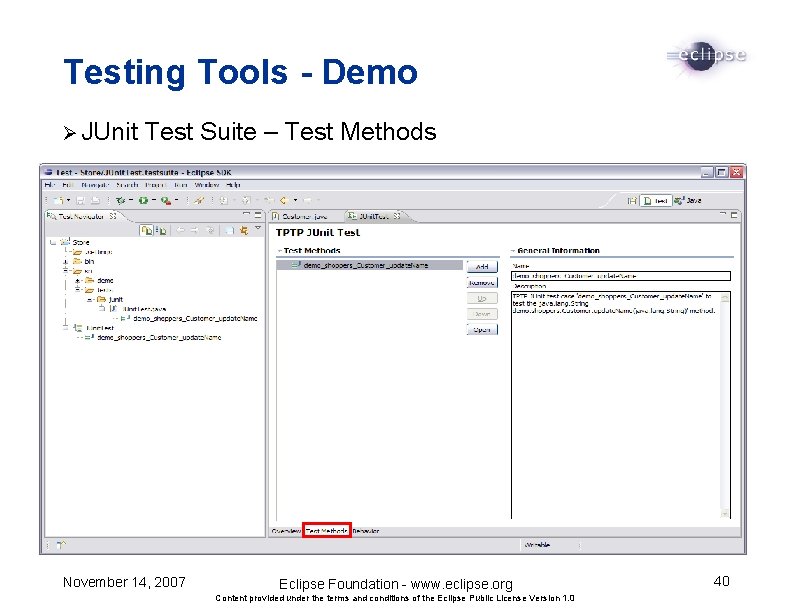Image resolution: width=792 pixels, height=612 pixels.
Task: Click the Add button
Action: click(x=482, y=267)
